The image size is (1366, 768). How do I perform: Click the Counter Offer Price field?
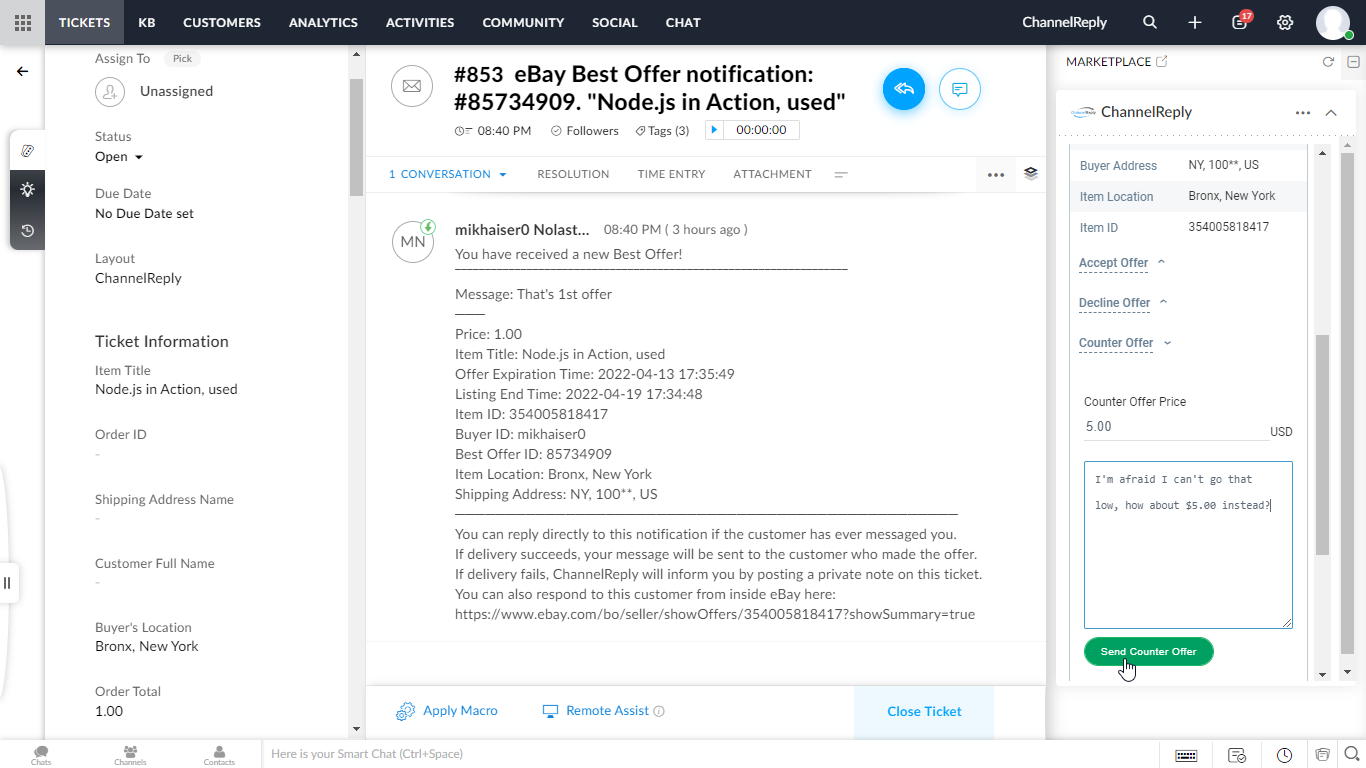tap(1176, 427)
